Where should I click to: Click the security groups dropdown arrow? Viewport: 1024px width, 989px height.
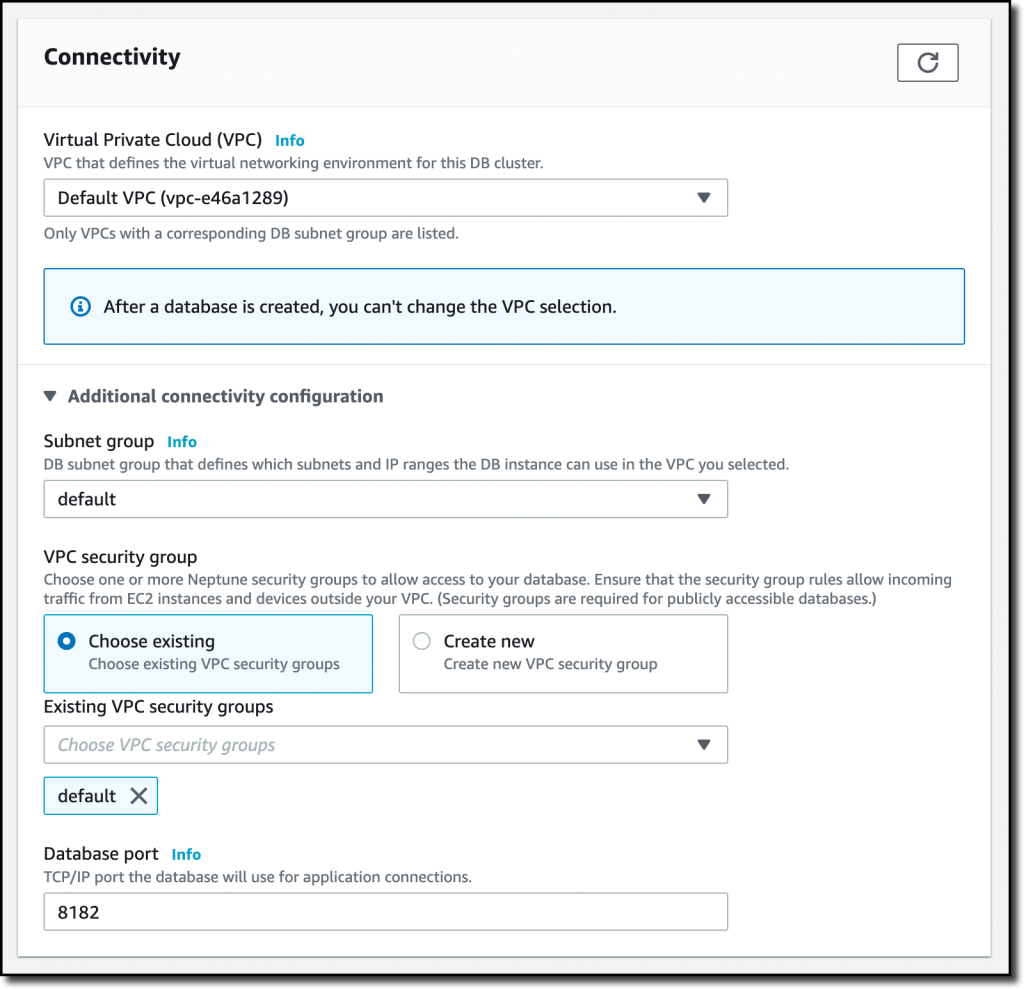tap(703, 745)
